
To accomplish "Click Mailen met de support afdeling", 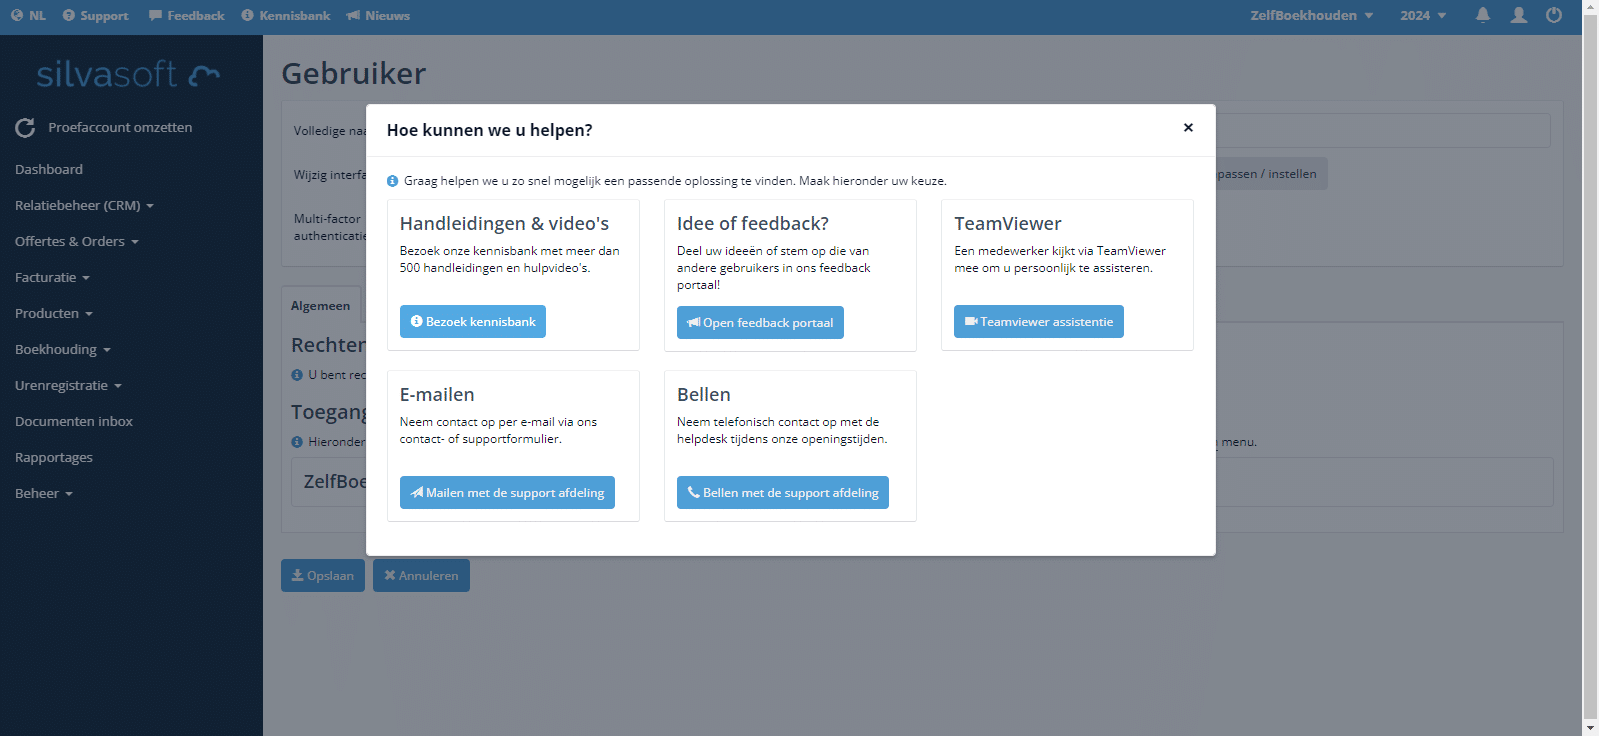I will [x=507, y=492].
